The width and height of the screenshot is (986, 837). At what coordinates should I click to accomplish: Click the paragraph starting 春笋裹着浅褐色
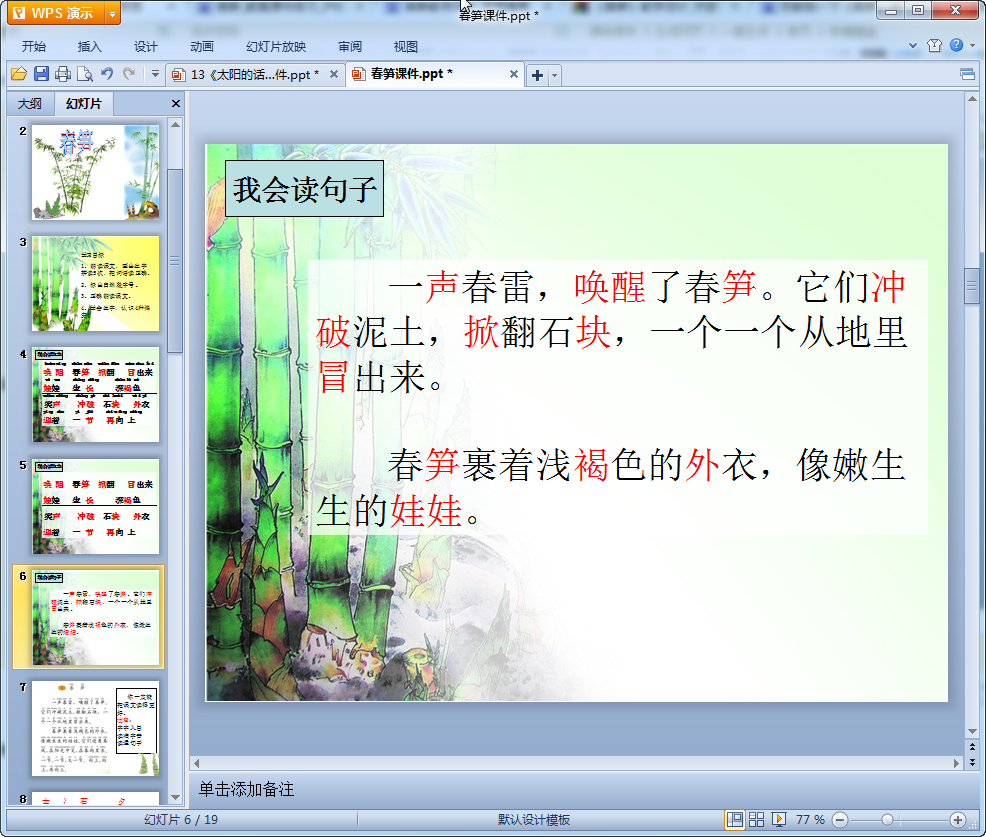tap(612, 487)
